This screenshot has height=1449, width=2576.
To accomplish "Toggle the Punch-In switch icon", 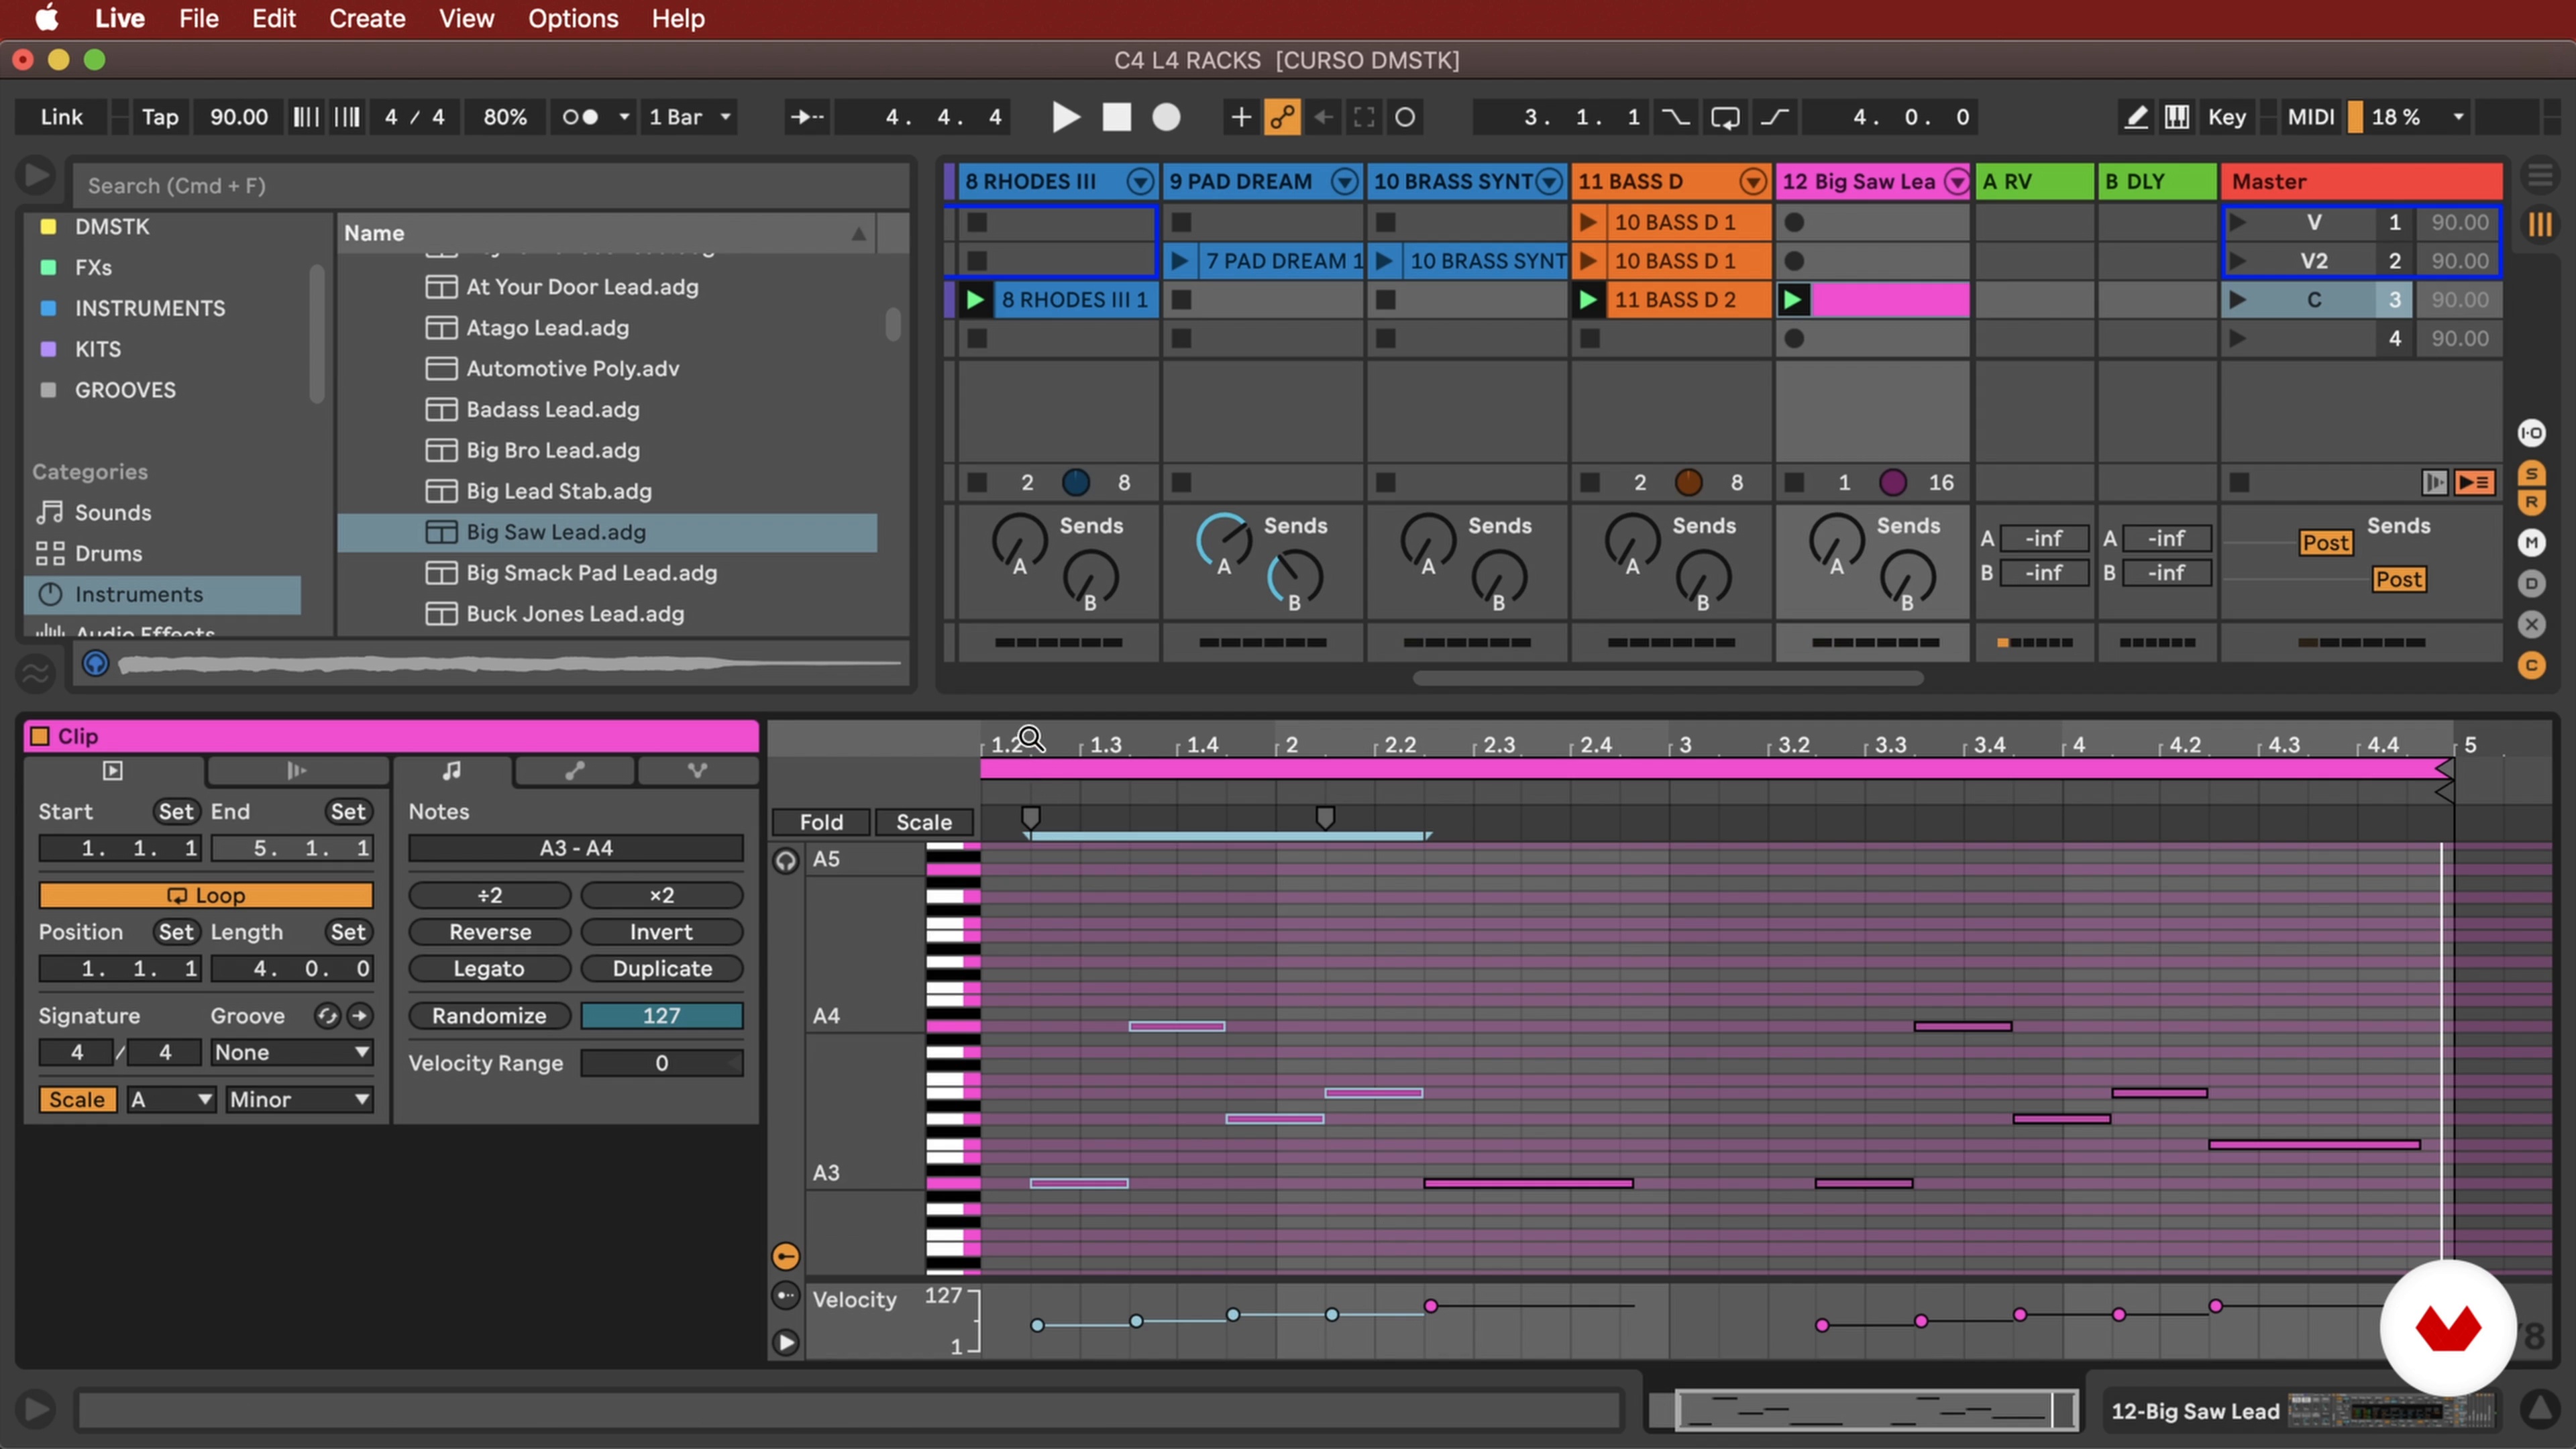I will pos(1675,117).
